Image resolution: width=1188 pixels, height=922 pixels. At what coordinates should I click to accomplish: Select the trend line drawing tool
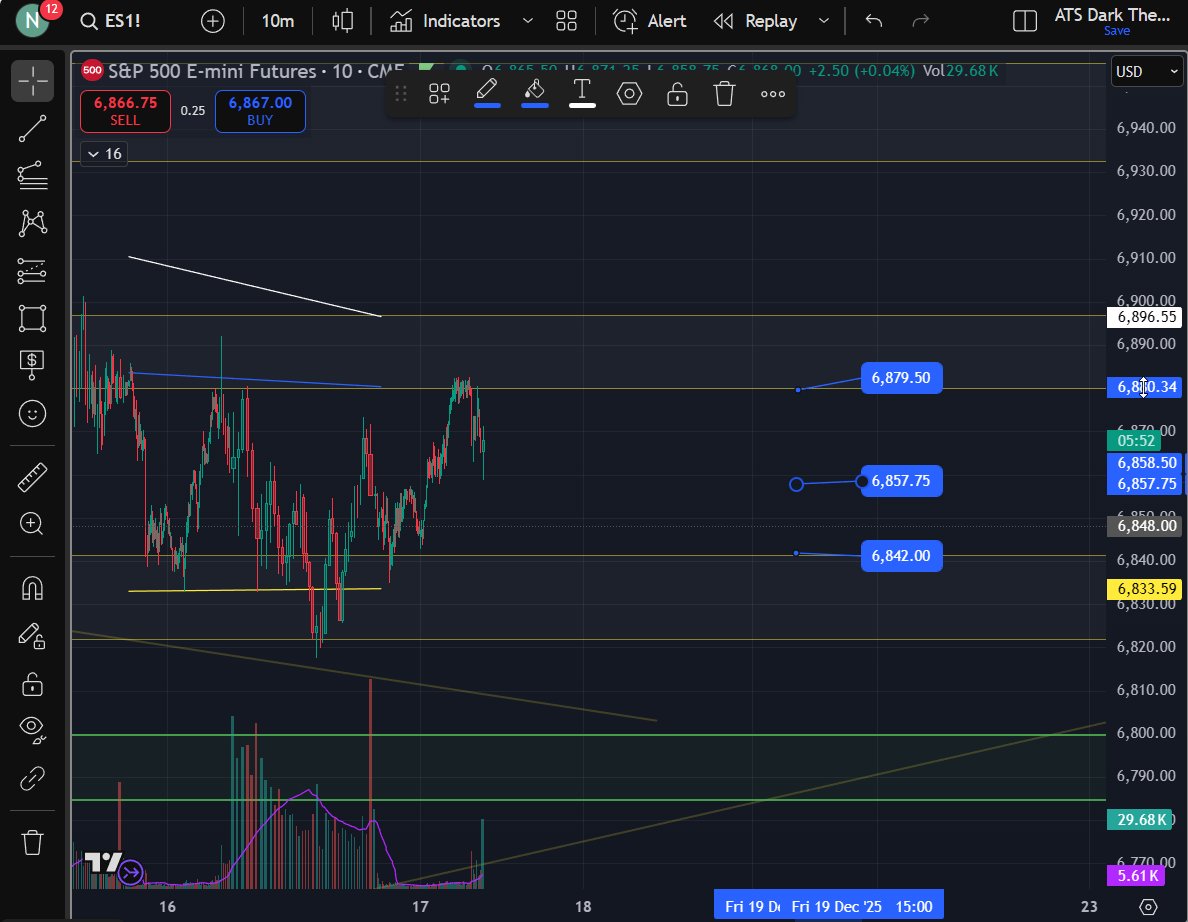tap(32, 129)
